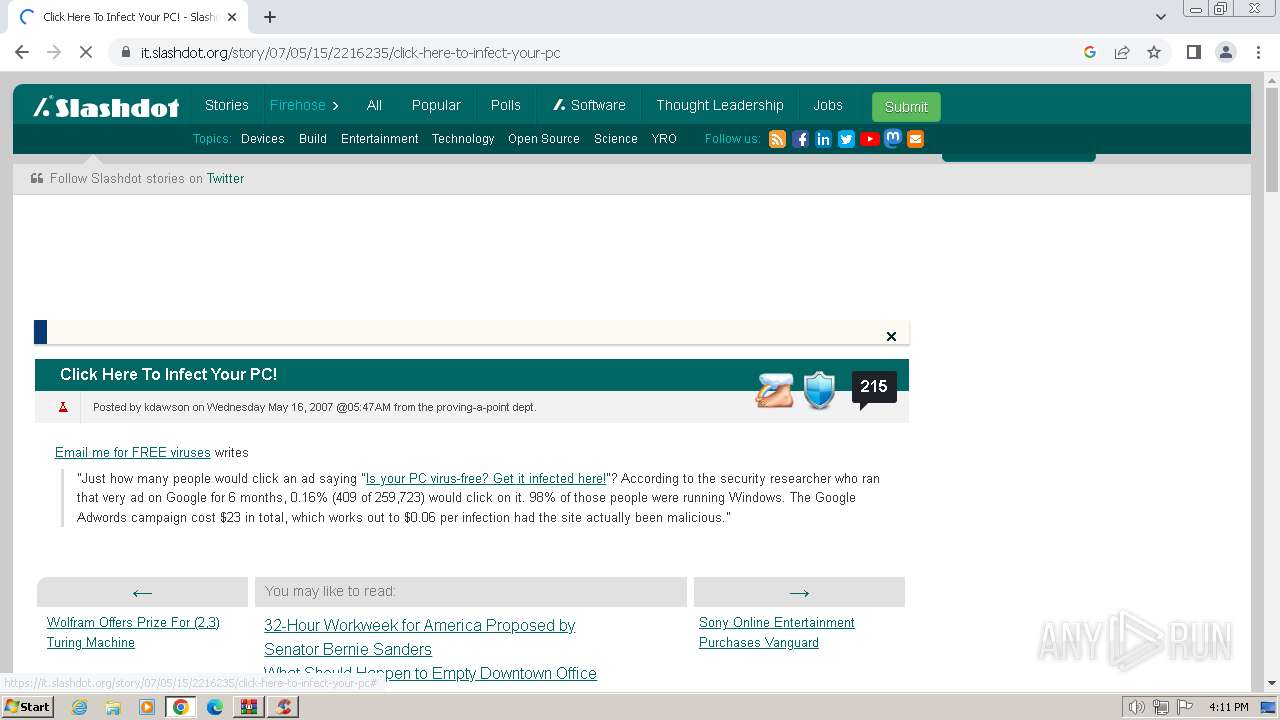Bookmark this page with star icon

tap(1154, 52)
